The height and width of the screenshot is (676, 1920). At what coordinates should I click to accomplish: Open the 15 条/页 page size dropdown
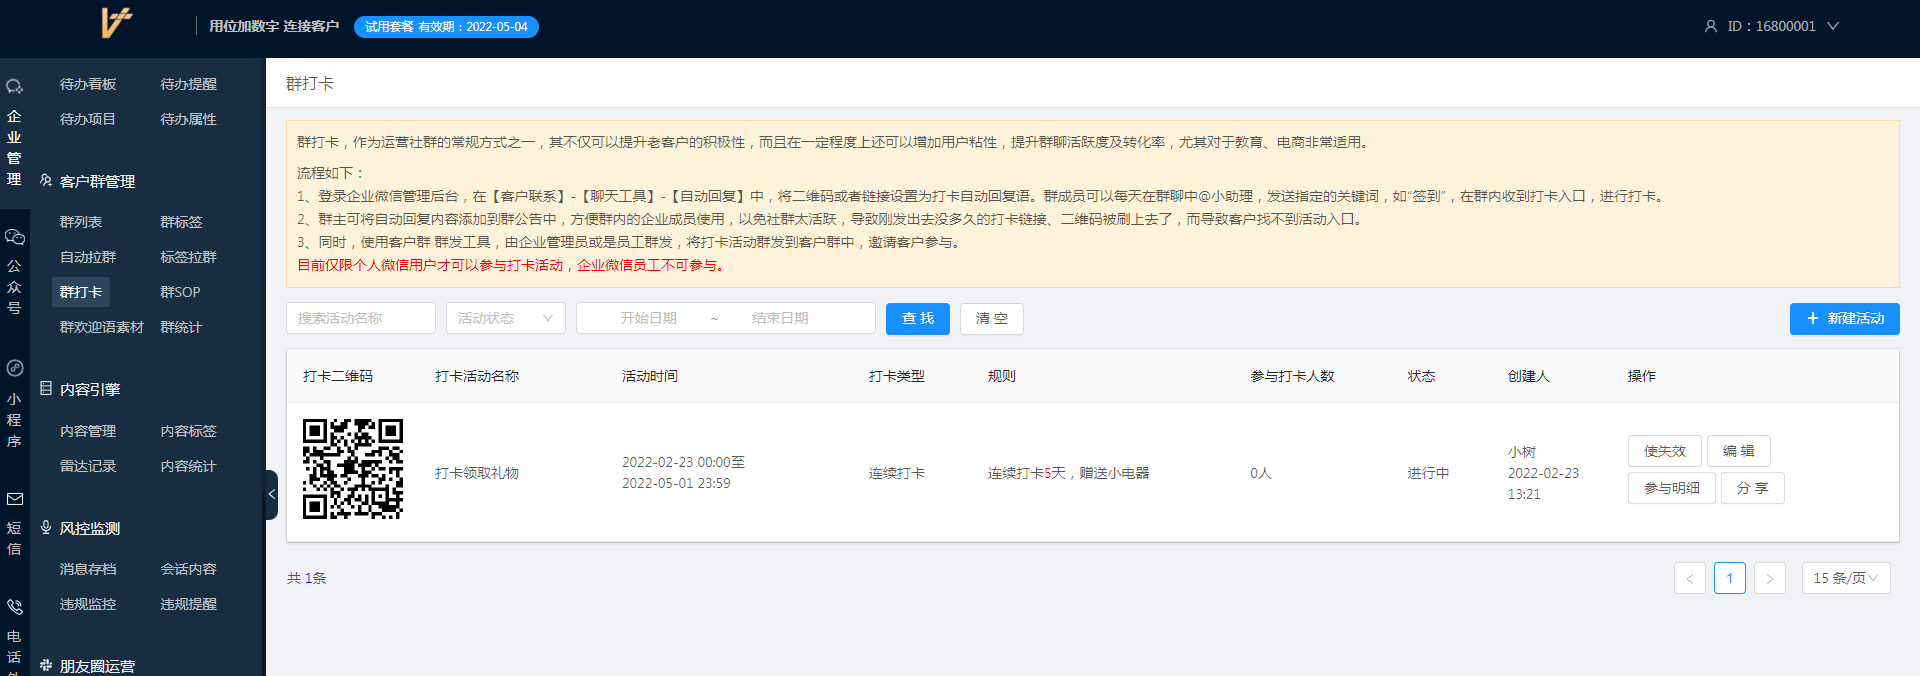click(1846, 578)
